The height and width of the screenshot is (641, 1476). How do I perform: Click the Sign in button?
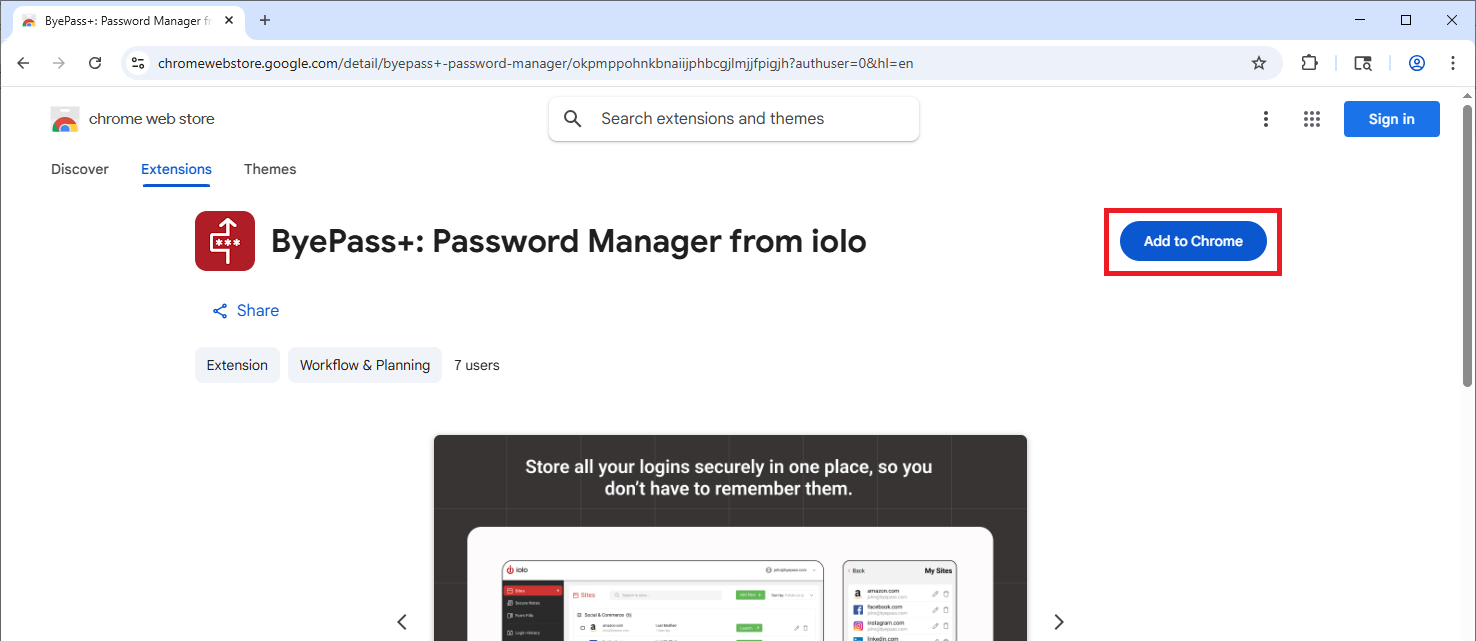point(1392,119)
